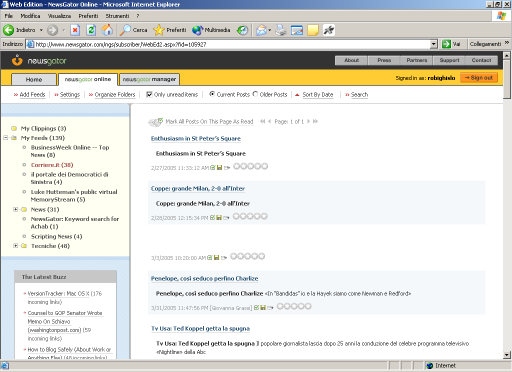Save Coppe: grande Milan post to clippings

point(219,217)
